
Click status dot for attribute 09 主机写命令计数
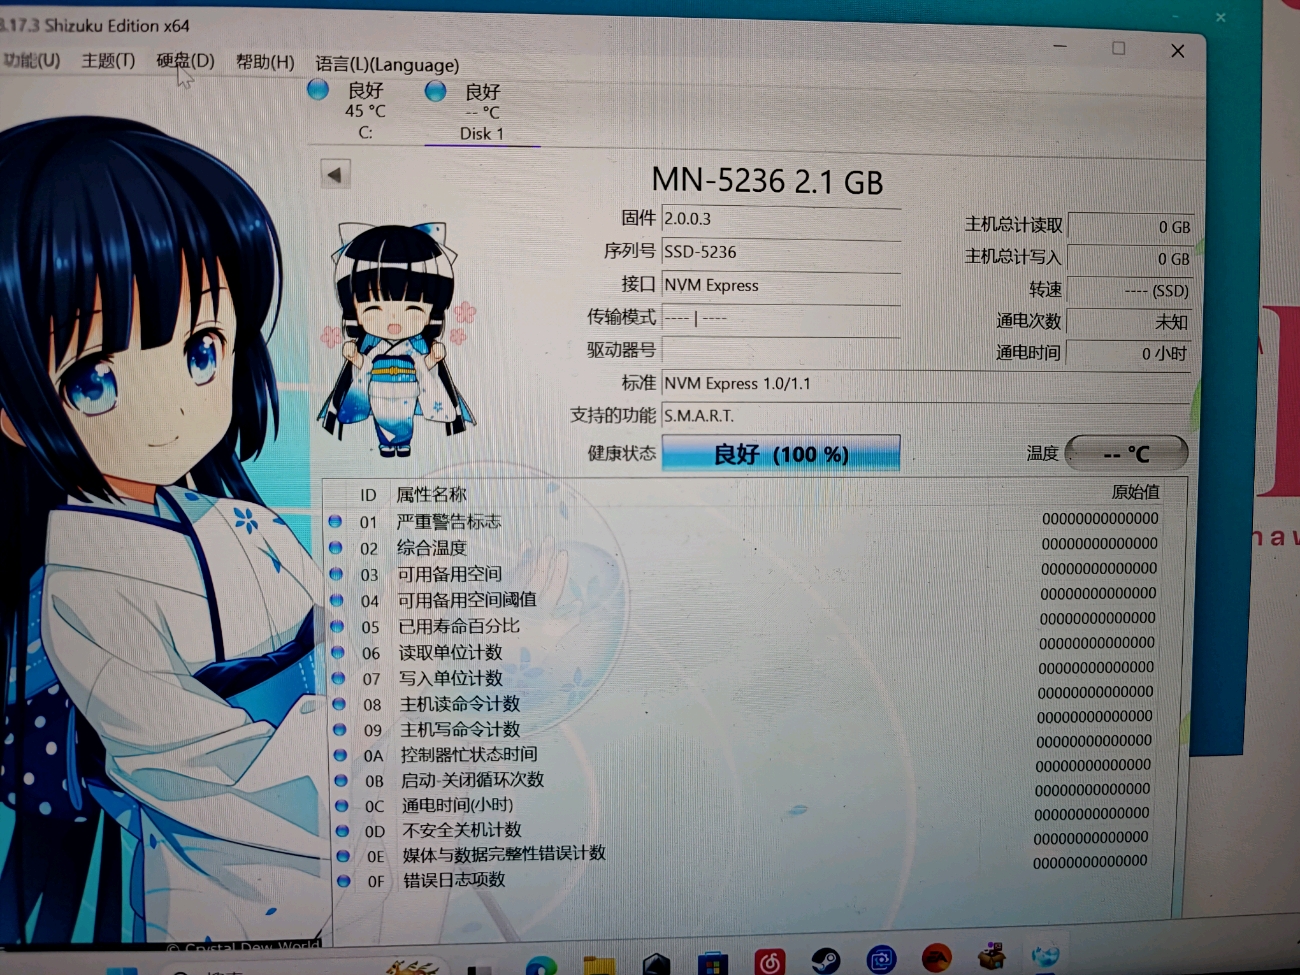tap(340, 730)
